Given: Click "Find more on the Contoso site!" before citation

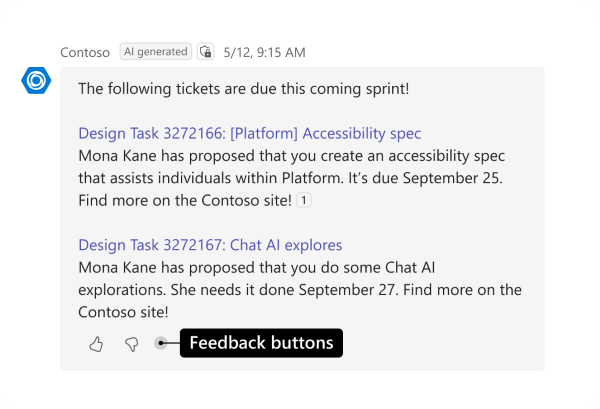Looking at the screenshot, I should (185, 201).
